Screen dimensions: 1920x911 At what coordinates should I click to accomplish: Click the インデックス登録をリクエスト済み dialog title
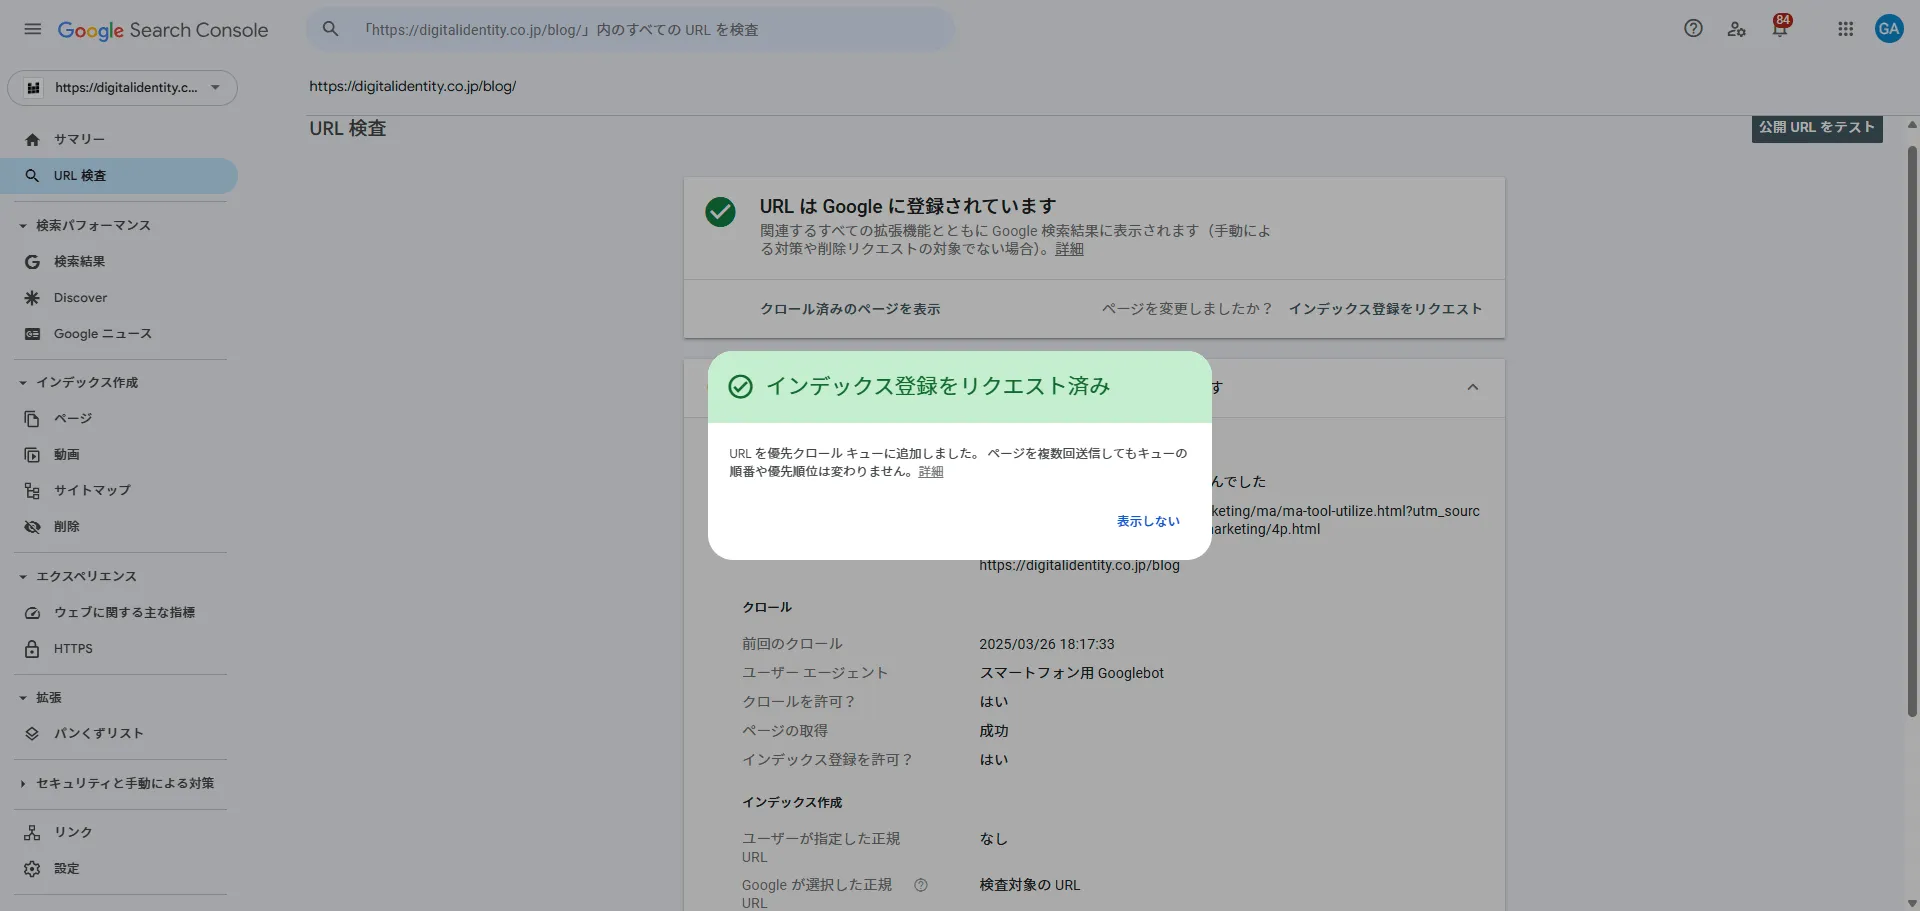click(x=938, y=387)
